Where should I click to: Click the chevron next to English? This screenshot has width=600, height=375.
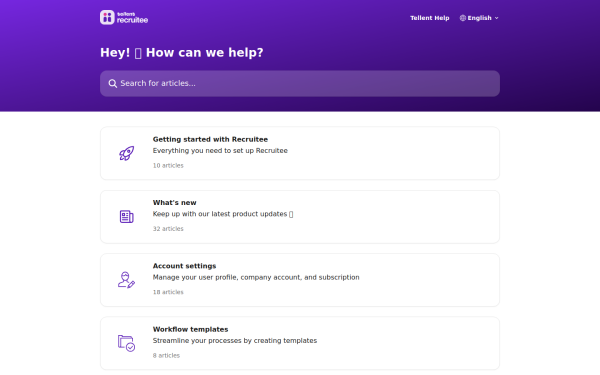[x=496, y=18]
